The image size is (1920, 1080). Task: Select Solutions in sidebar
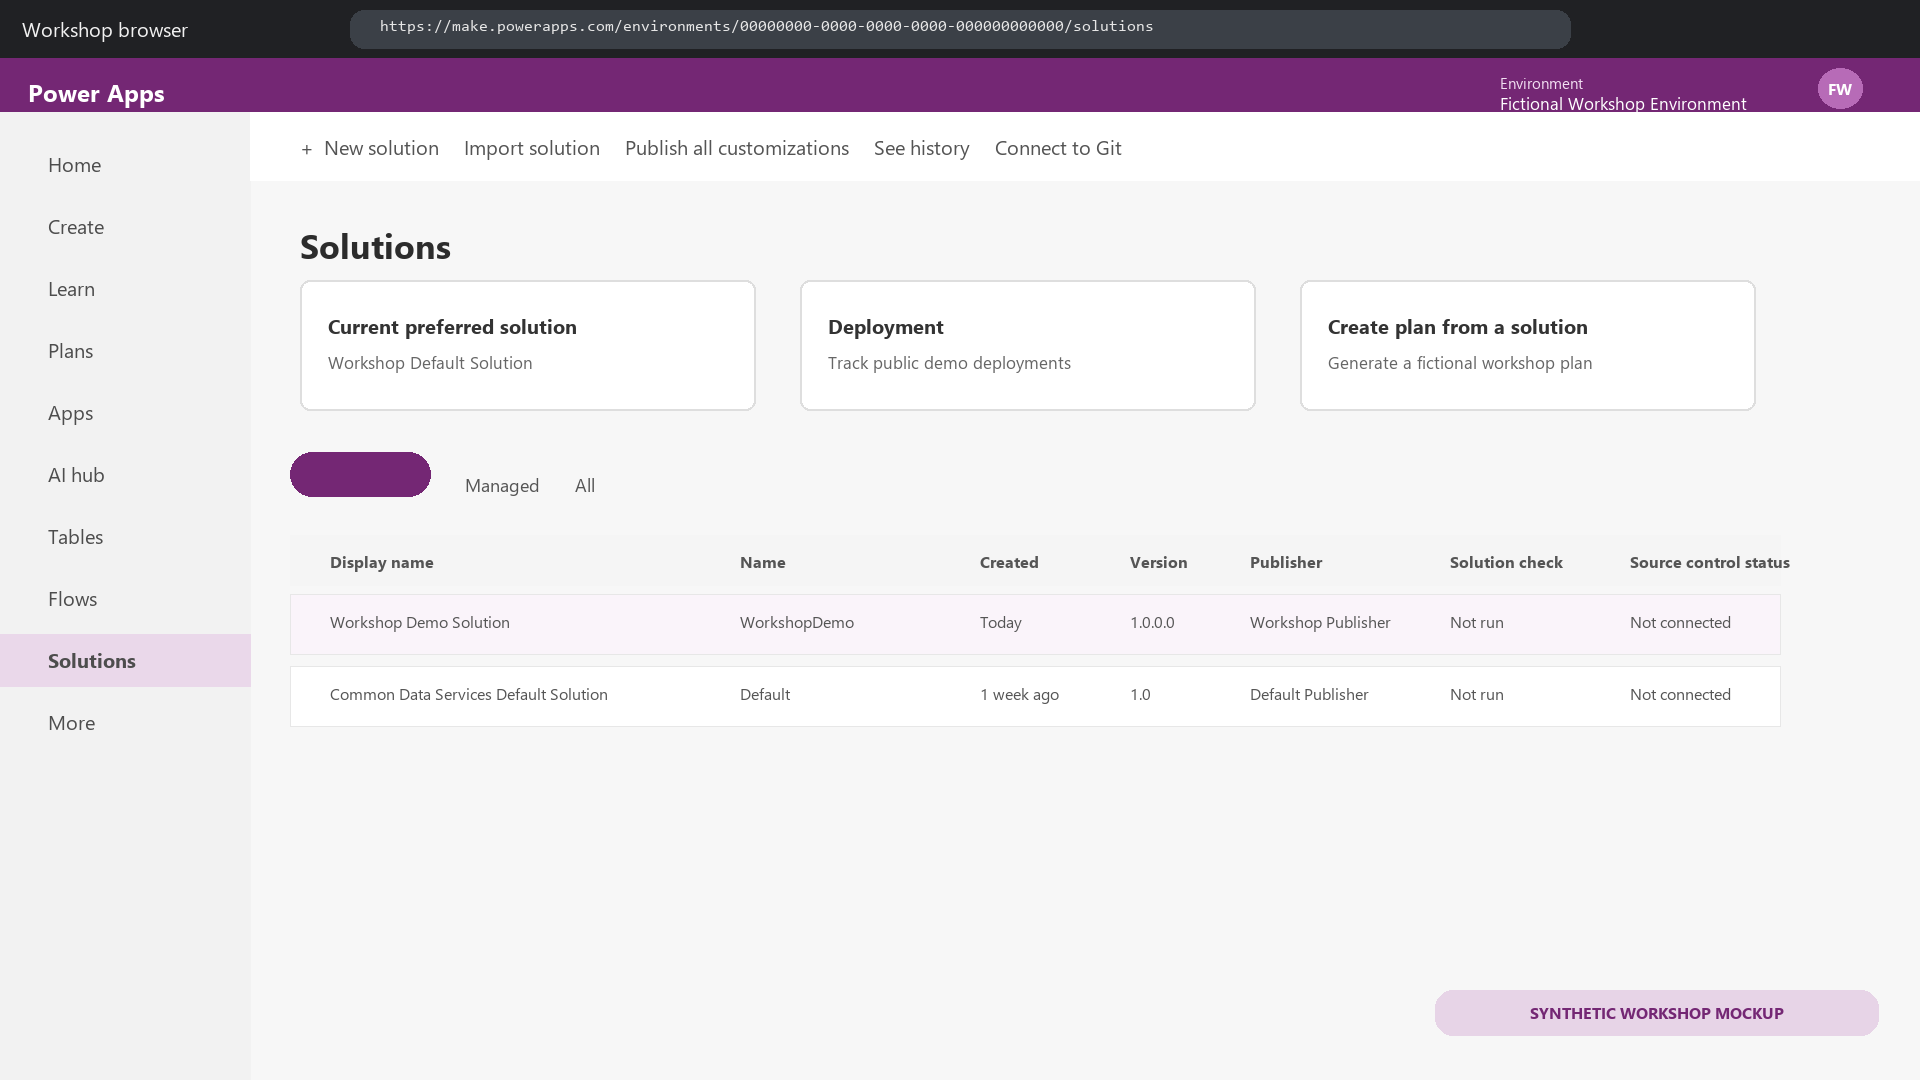(125, 661)
